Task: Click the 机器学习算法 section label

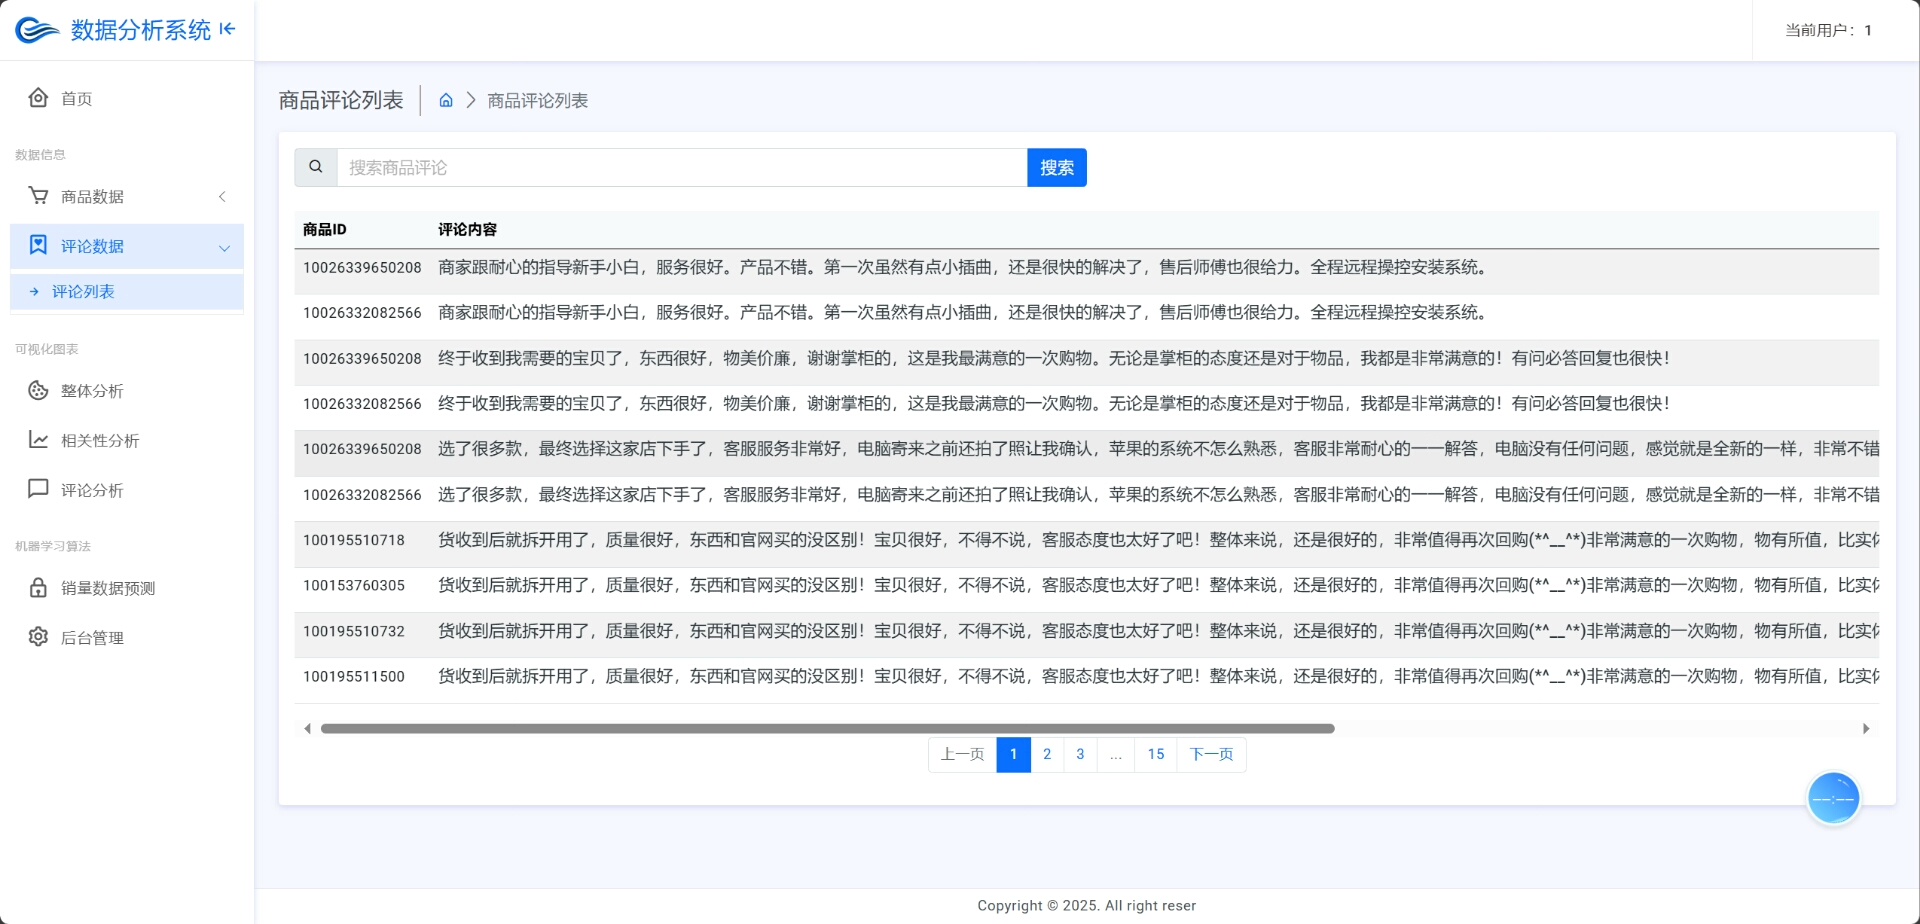Action: pos(53,546)
